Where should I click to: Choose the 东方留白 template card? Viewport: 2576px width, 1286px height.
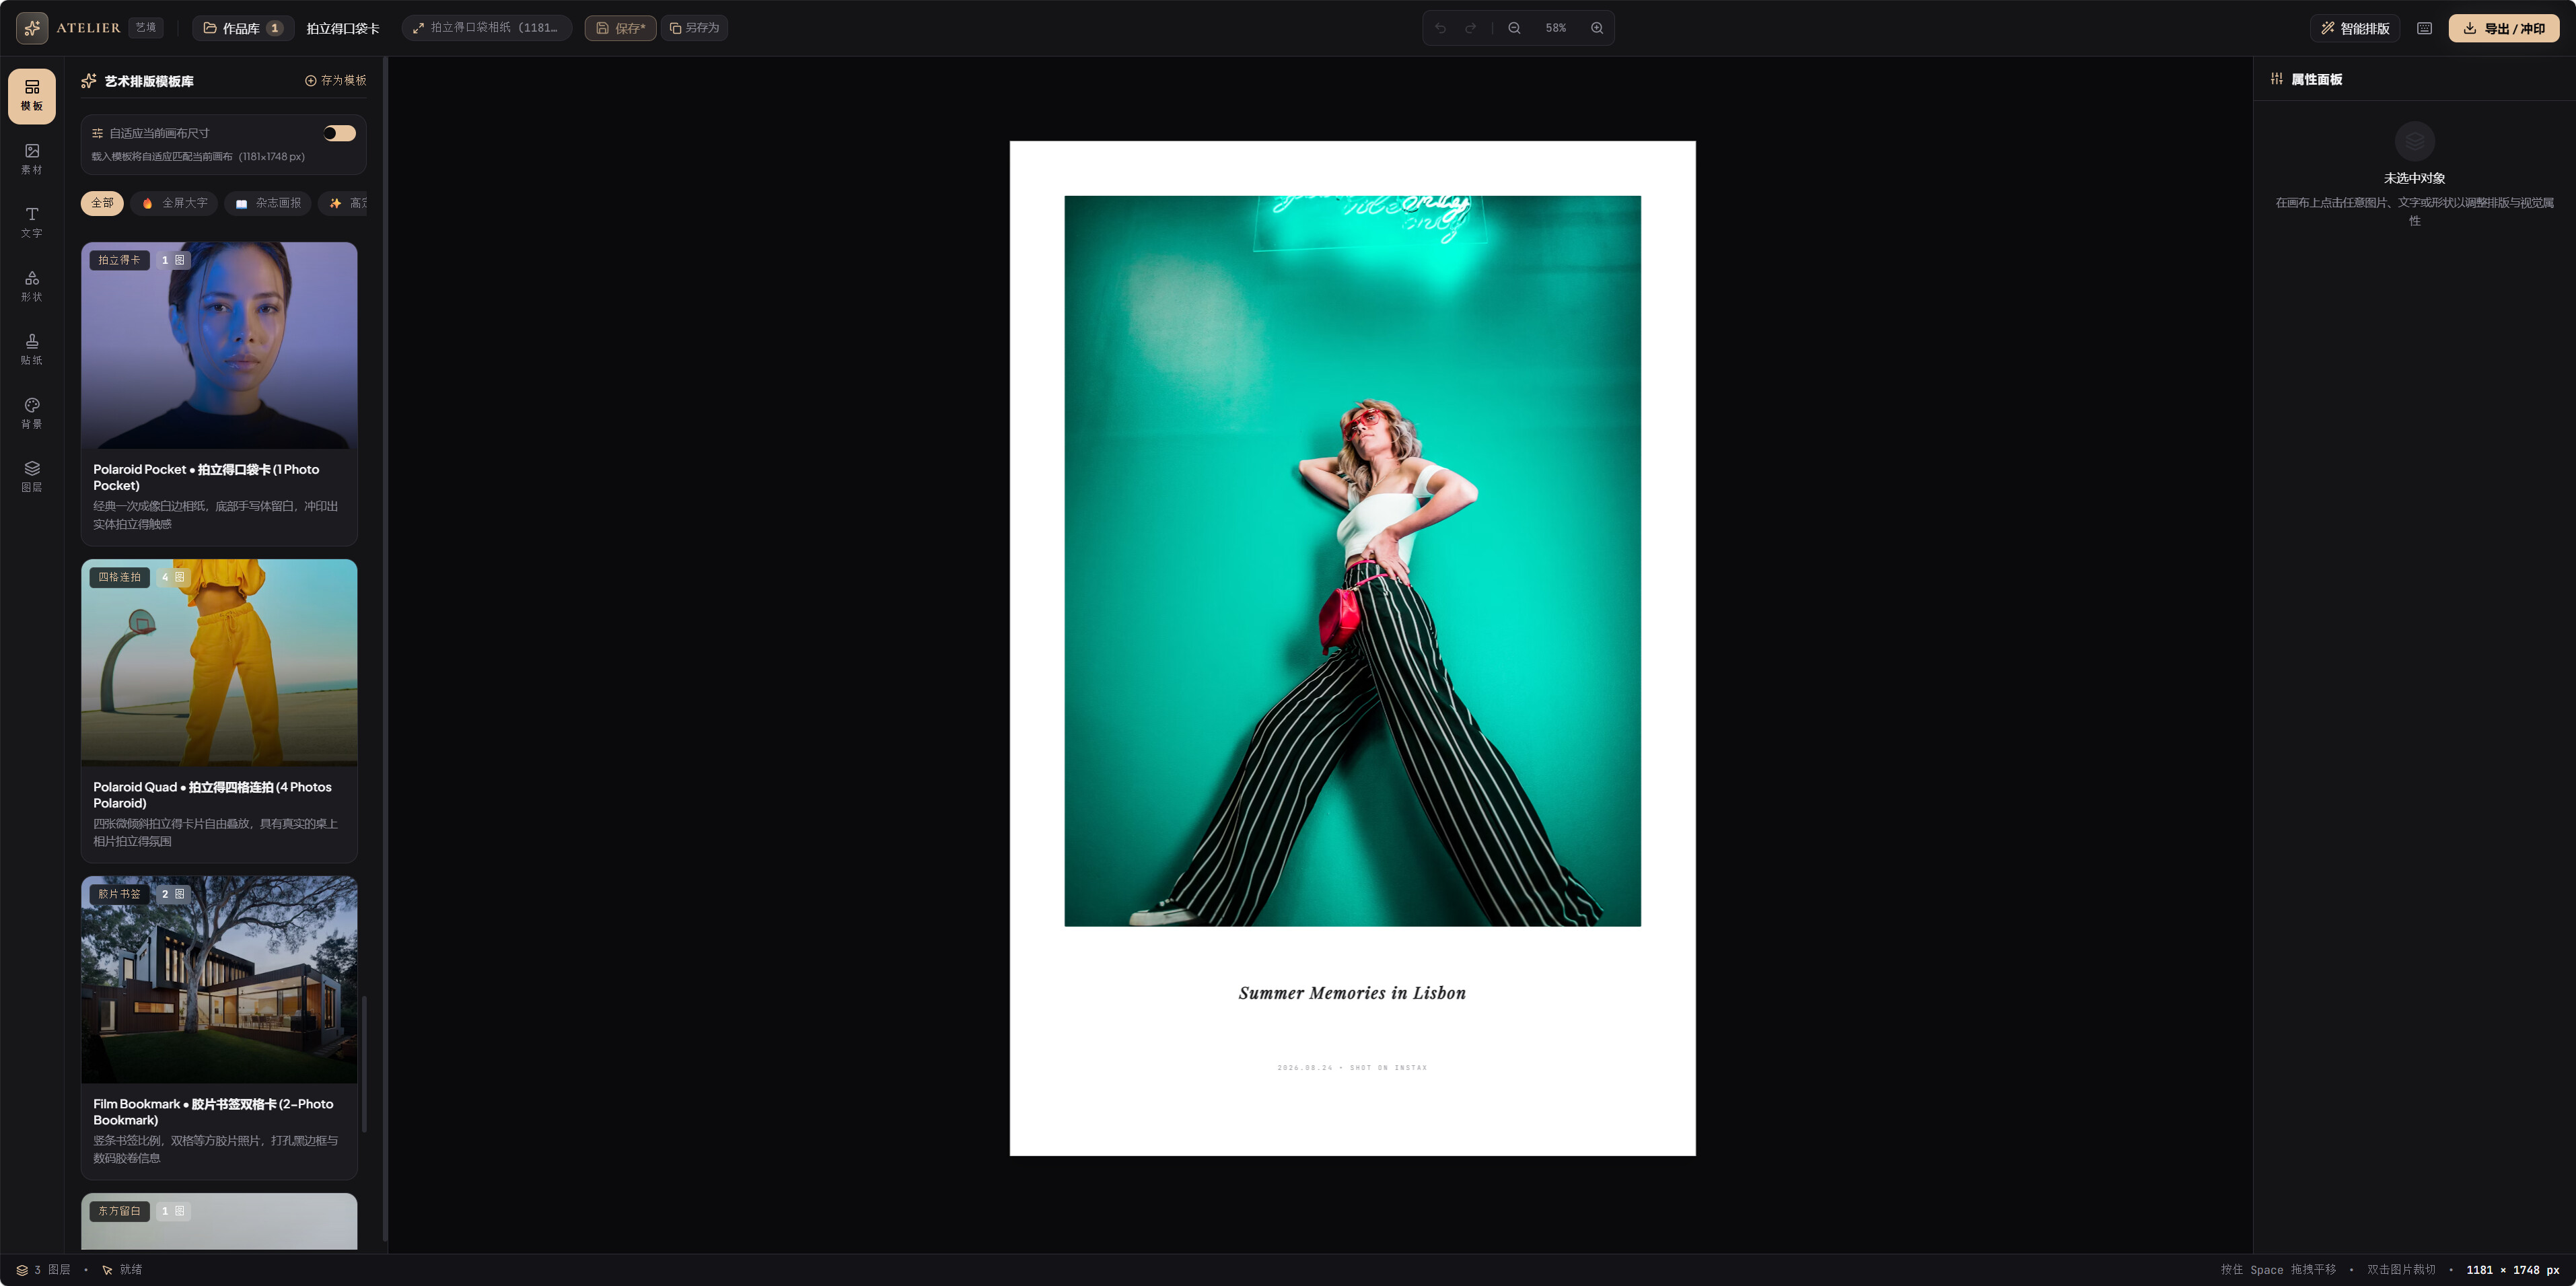click(x=219, y=1221)
